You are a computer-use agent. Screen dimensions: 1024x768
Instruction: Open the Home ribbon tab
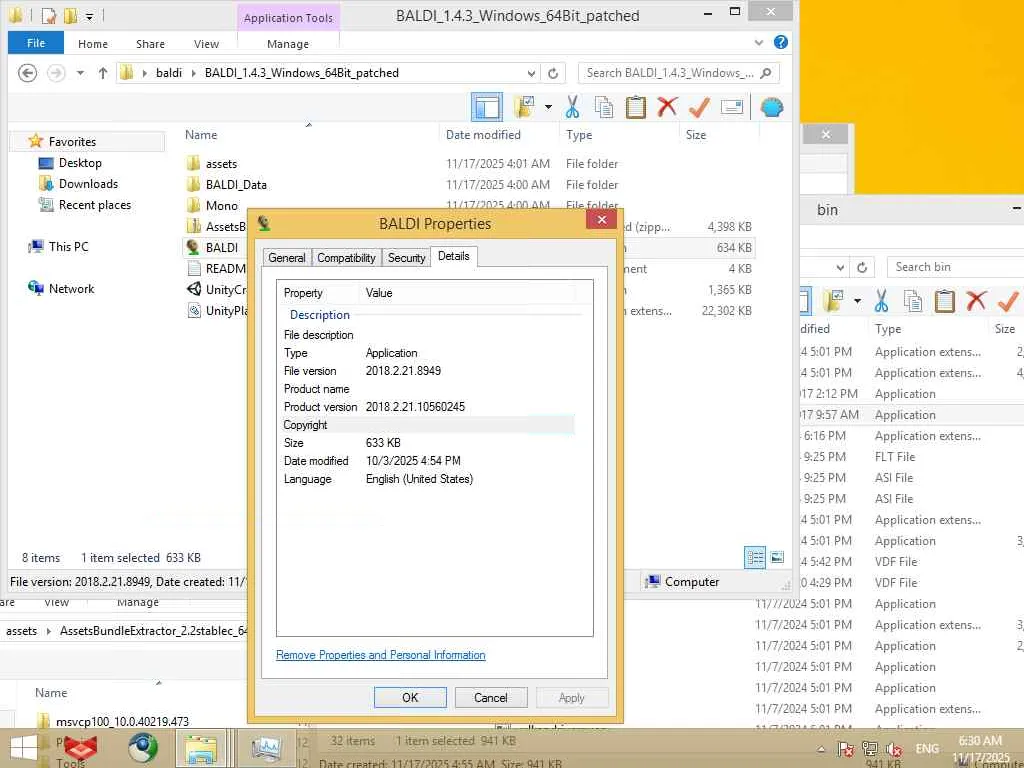tap(93, 44)
